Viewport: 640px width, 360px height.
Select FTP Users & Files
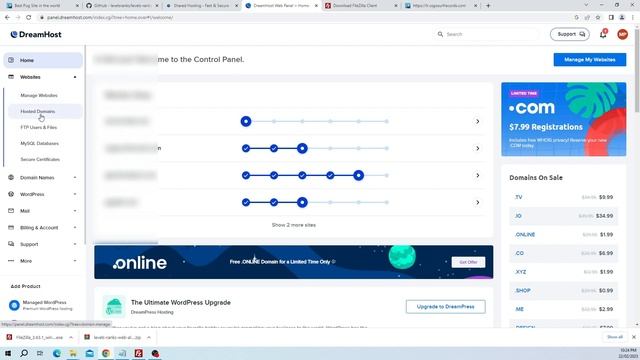tap(39, 127)
